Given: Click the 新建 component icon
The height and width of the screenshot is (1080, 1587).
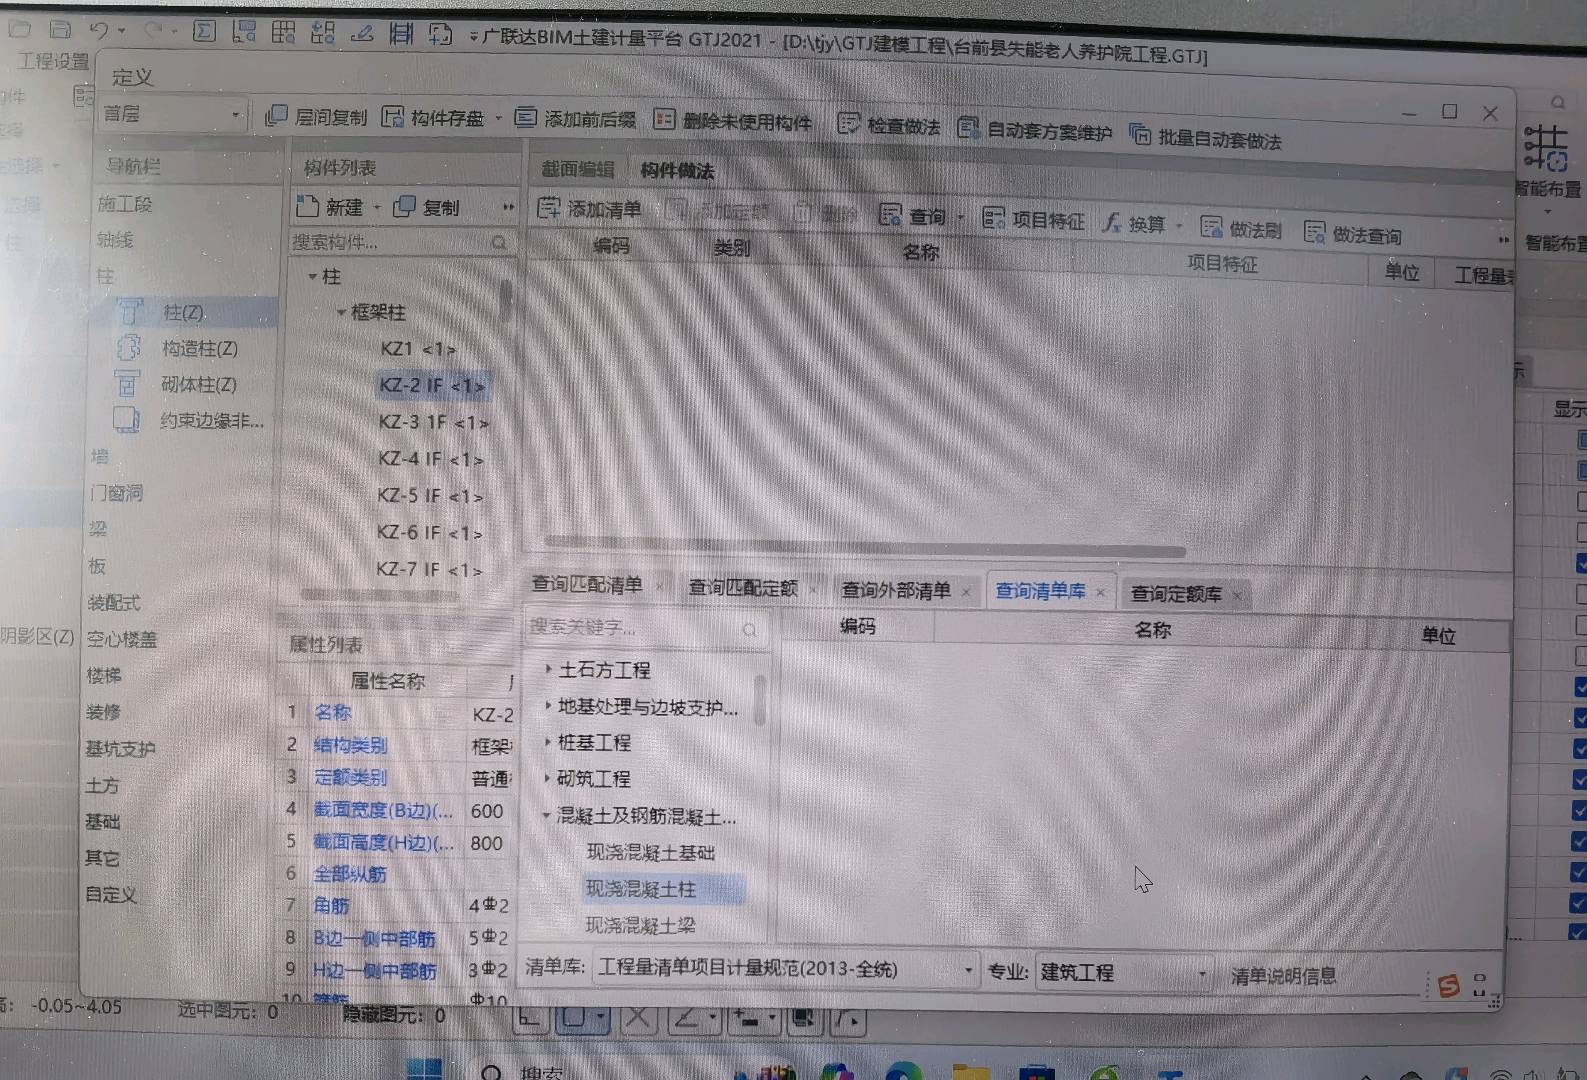Looking at the screenshot, I should [x=307, y=206].
